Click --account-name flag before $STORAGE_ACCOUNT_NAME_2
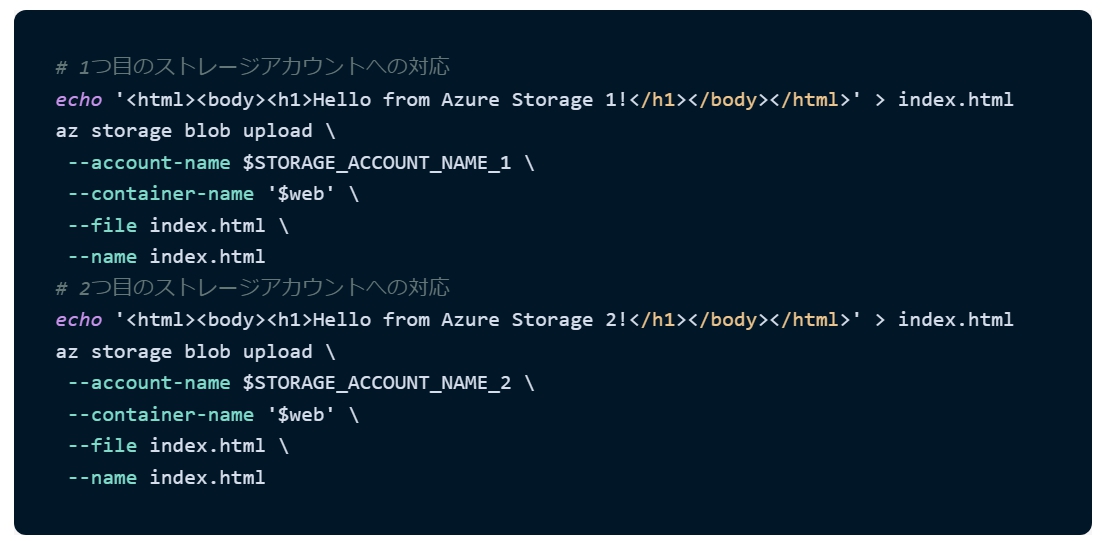Image resolution: width=1102 pixels, height=541 pixels. coord(149,383)
